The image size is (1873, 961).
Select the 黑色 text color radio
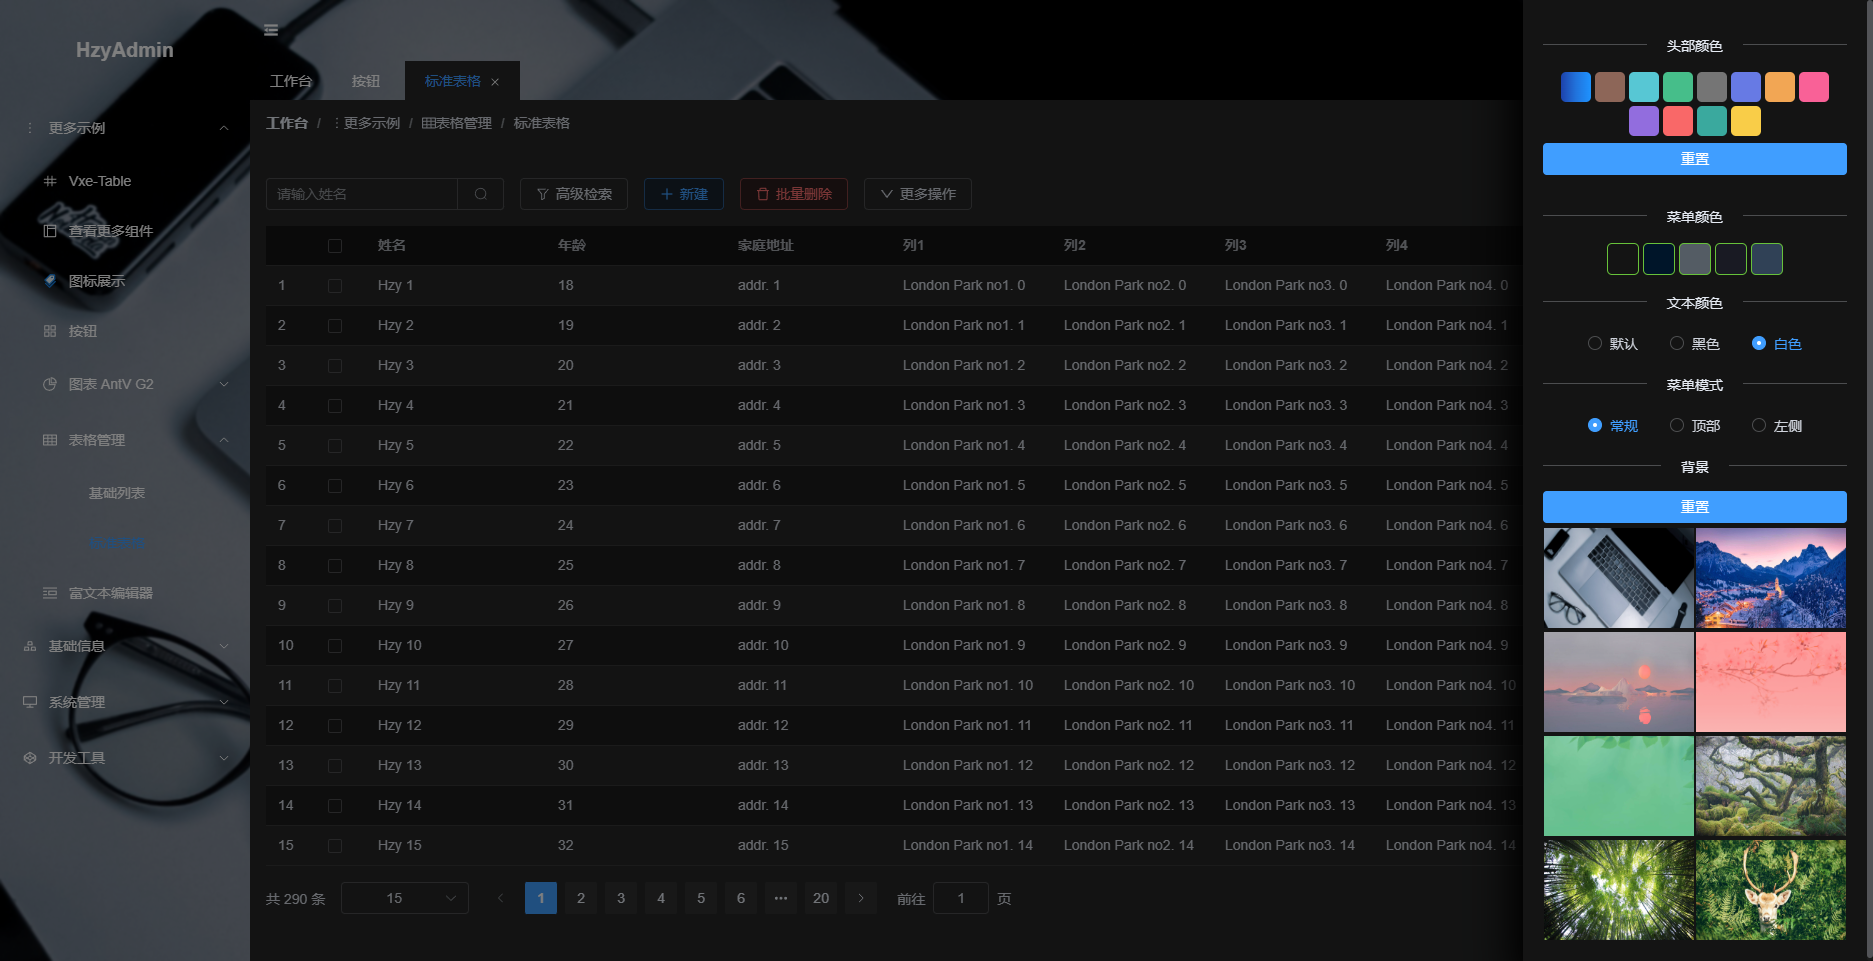(x=1677, y=343)
